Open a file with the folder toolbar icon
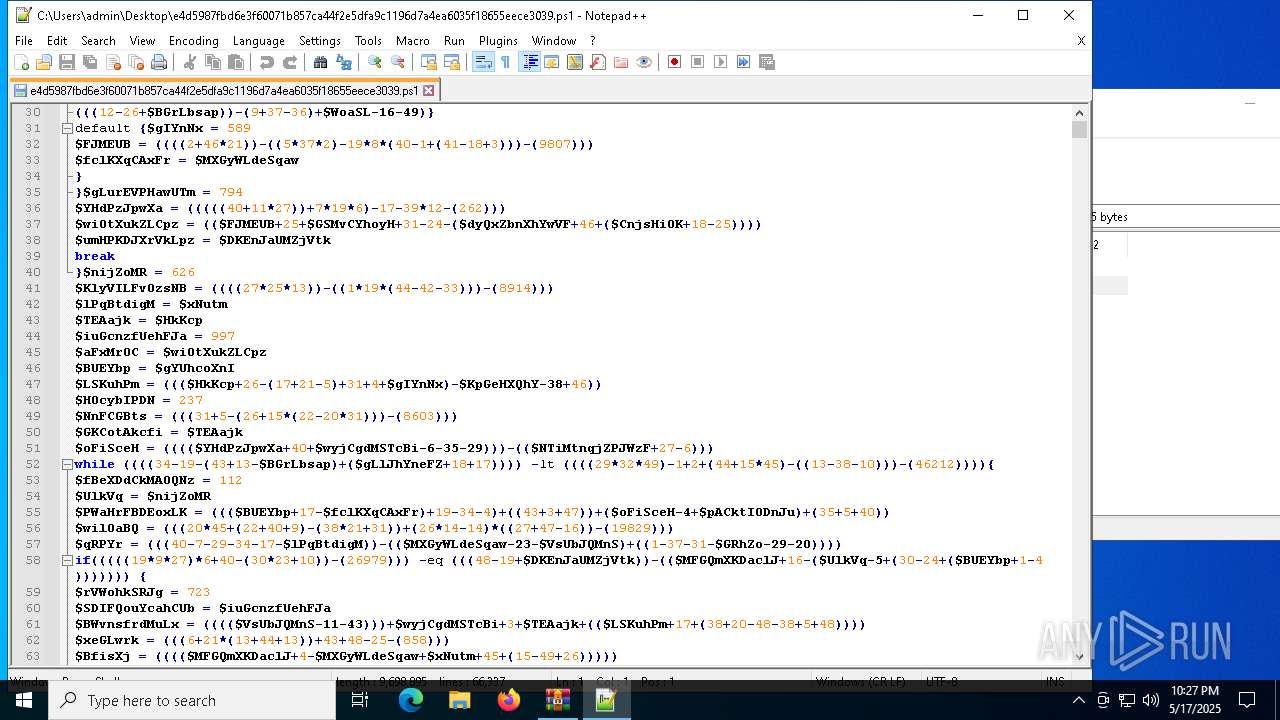The width and height of the screenshot is (1280, 720). point(44,62)
